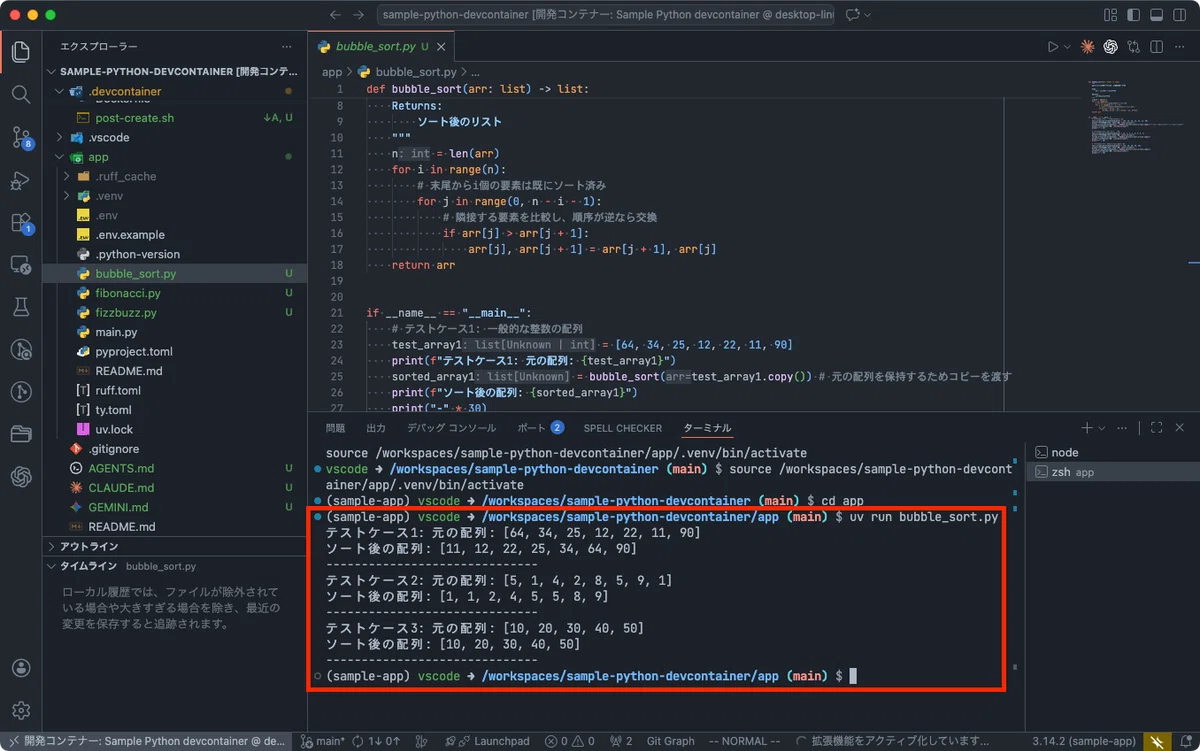Open the Explorer view in activity bar
The width and height of the screenshot is (1200, 751).
tap(21, 52)
